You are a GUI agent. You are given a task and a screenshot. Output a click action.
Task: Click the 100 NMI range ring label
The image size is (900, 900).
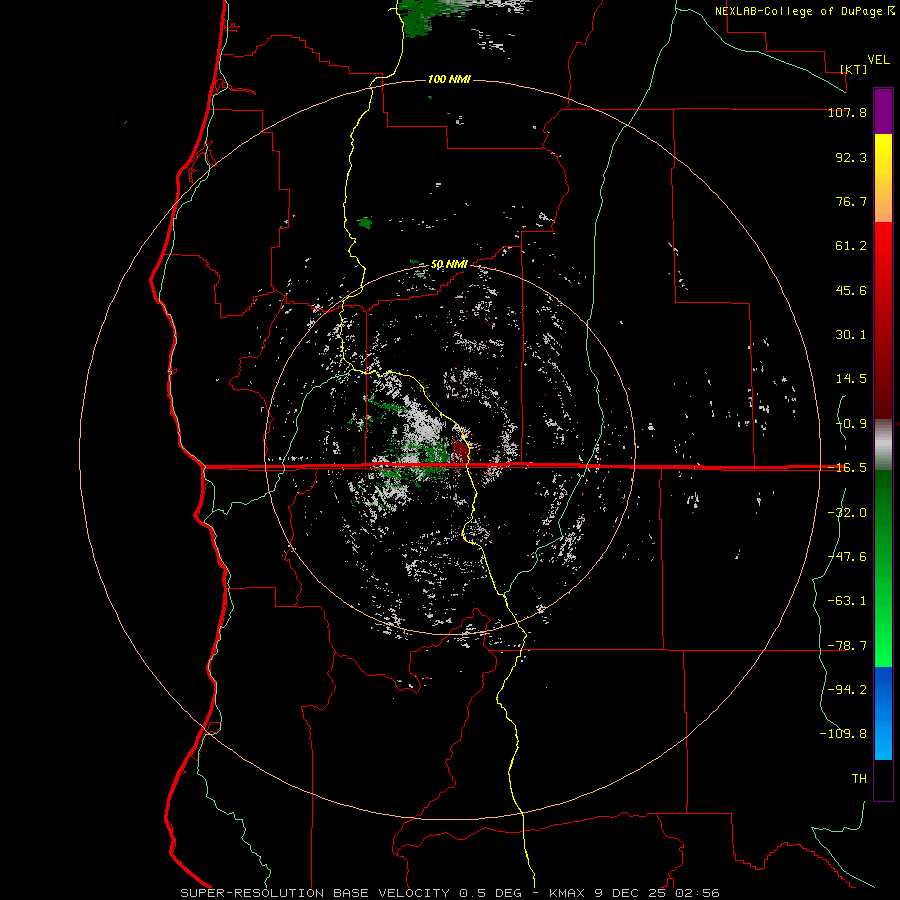click(x=449, y=79)
